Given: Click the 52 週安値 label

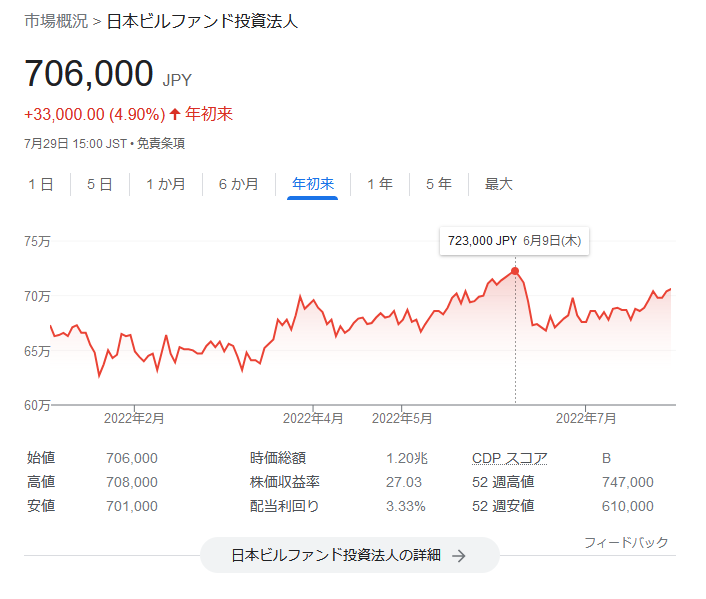Looking at the screenshot, I should (503, 506).
